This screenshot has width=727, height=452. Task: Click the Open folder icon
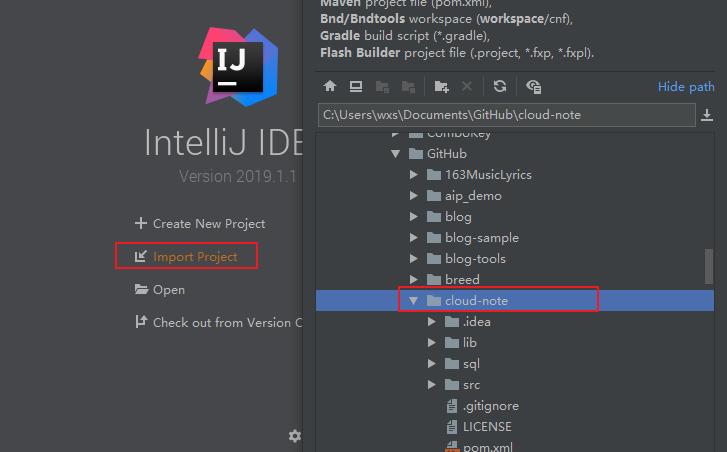(141, 289)
